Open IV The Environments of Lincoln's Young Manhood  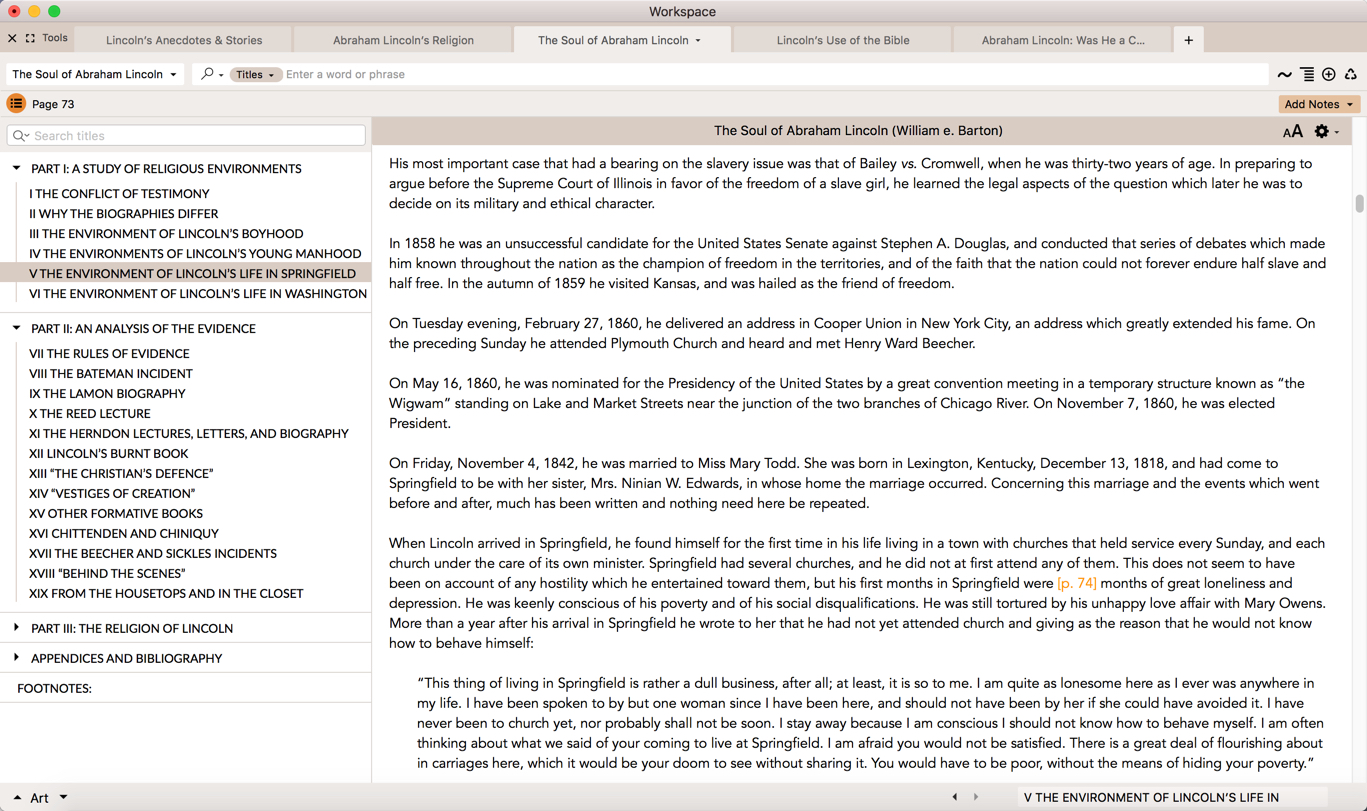[195, 254]
